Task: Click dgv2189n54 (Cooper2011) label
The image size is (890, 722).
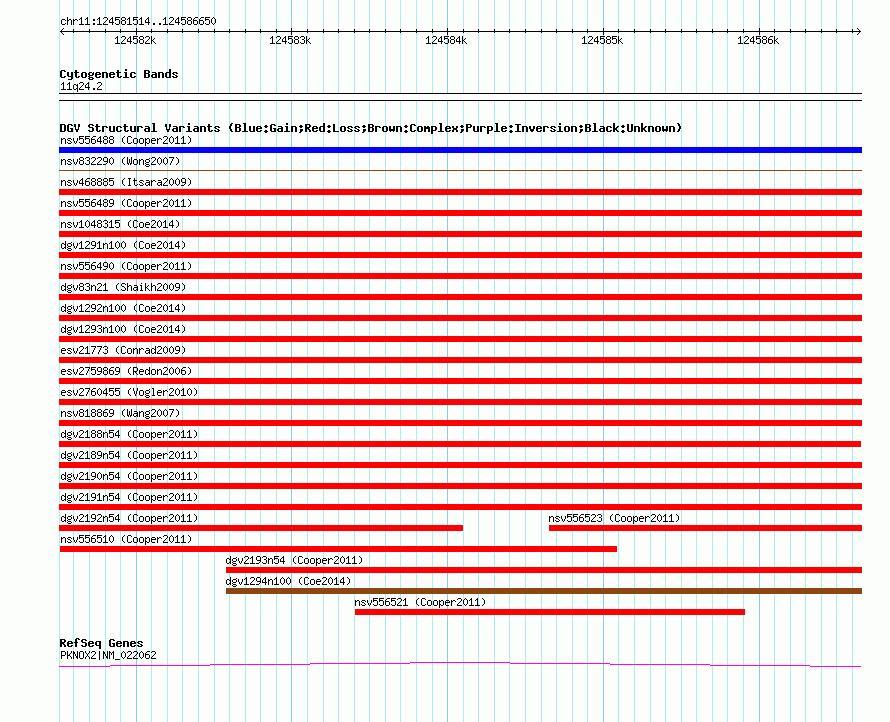Action: tap(129, 455)
